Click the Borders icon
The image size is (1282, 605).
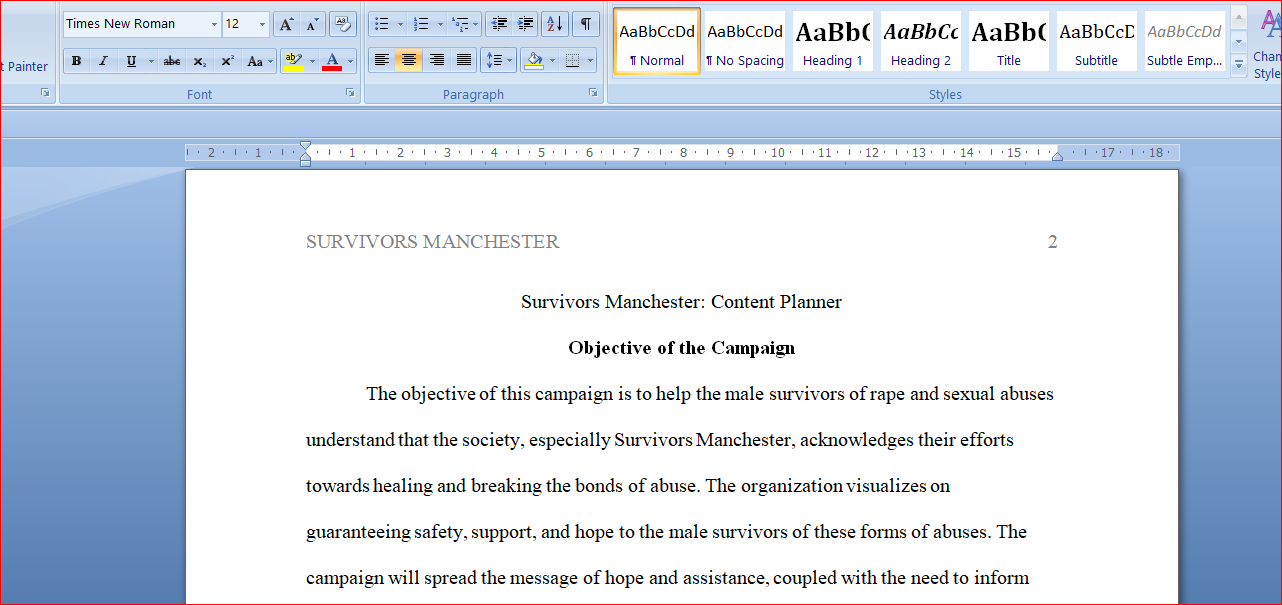tap(572, 61)
